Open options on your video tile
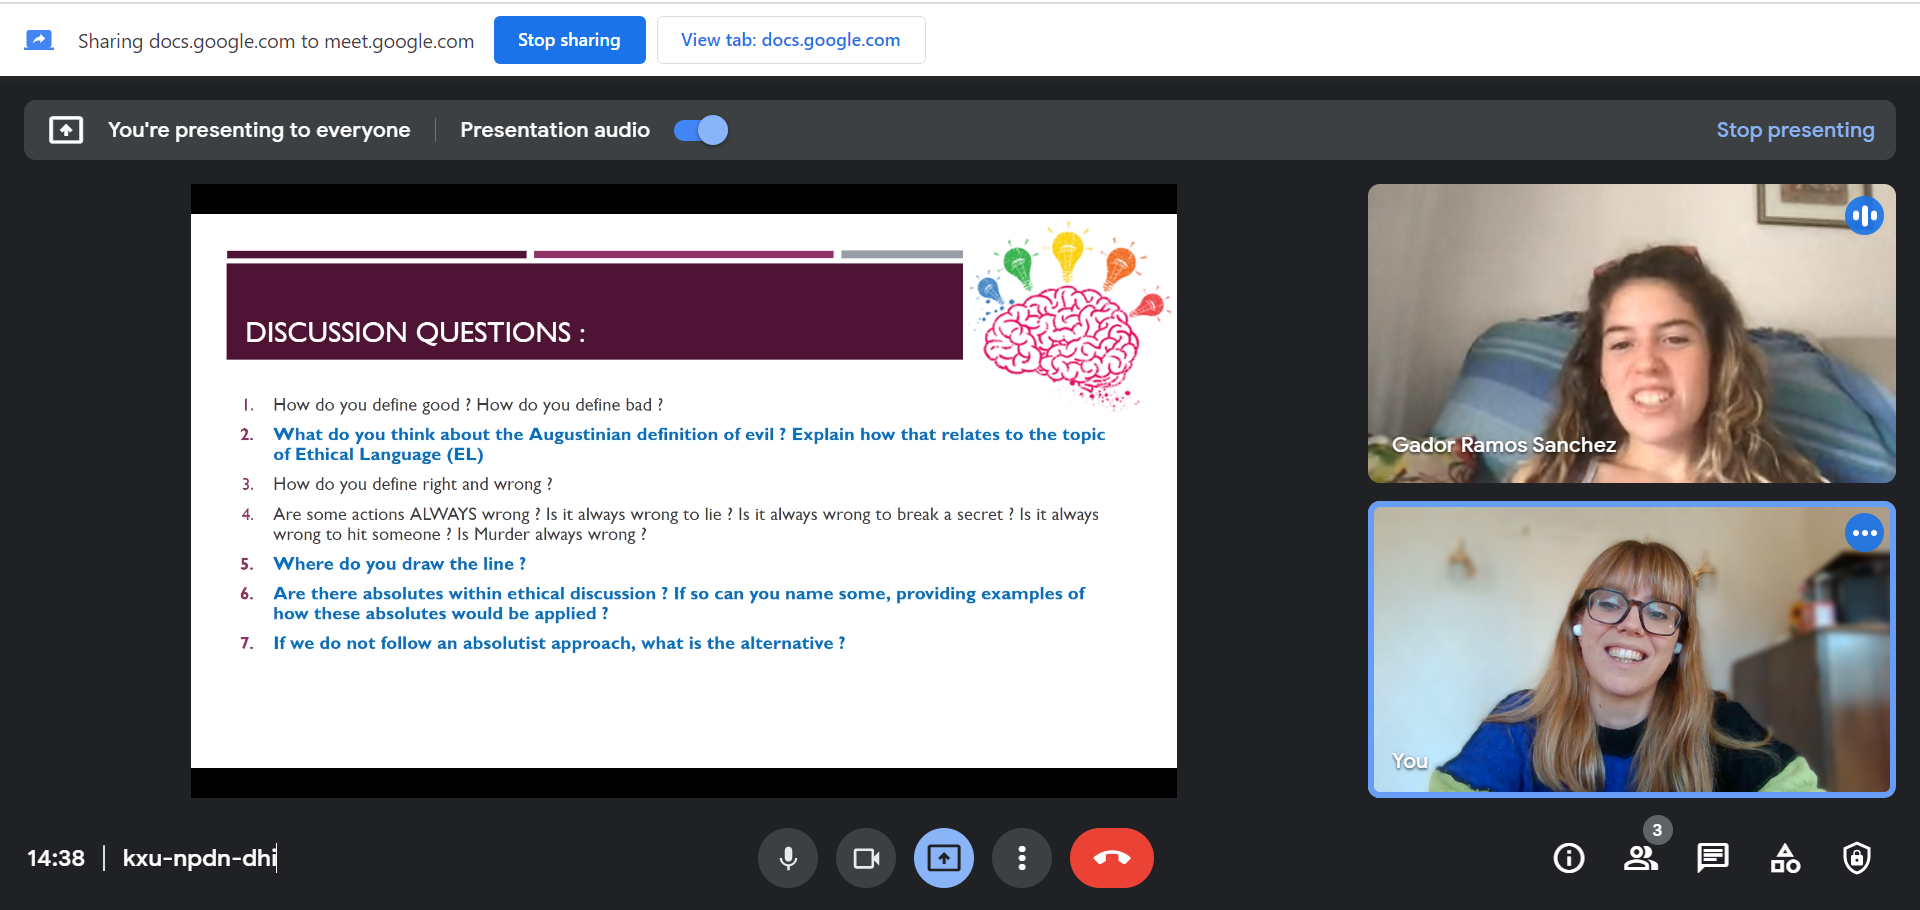Screen dimensions: 1920x910 click(1864, 533)
